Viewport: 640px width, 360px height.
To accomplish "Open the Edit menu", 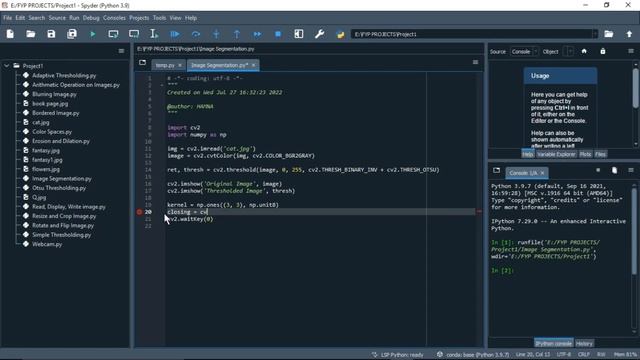I will pyautogui.click(x=20, y=18).
